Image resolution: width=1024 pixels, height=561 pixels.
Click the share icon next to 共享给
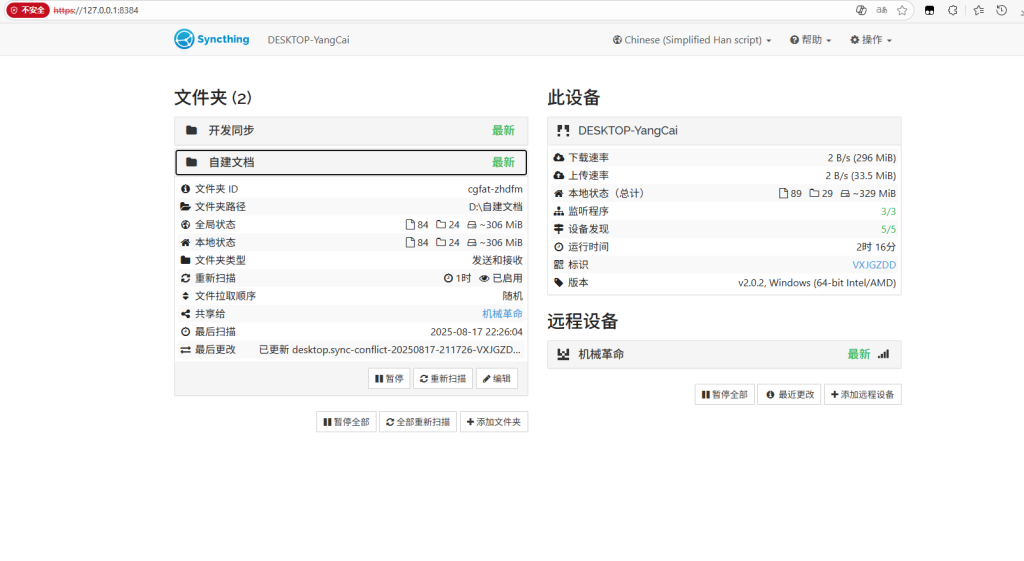click(185, 313)
